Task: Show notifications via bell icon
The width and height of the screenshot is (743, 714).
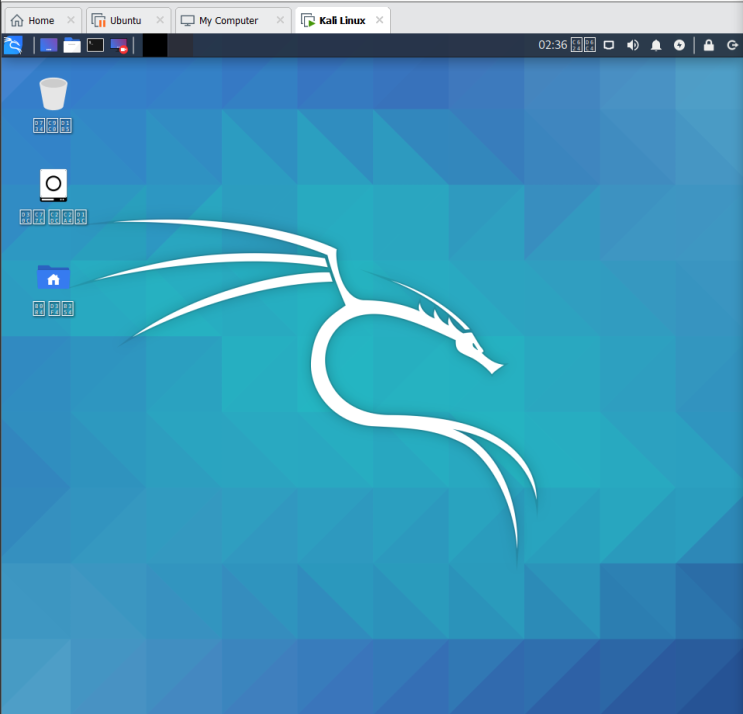Action: (656, 45)
